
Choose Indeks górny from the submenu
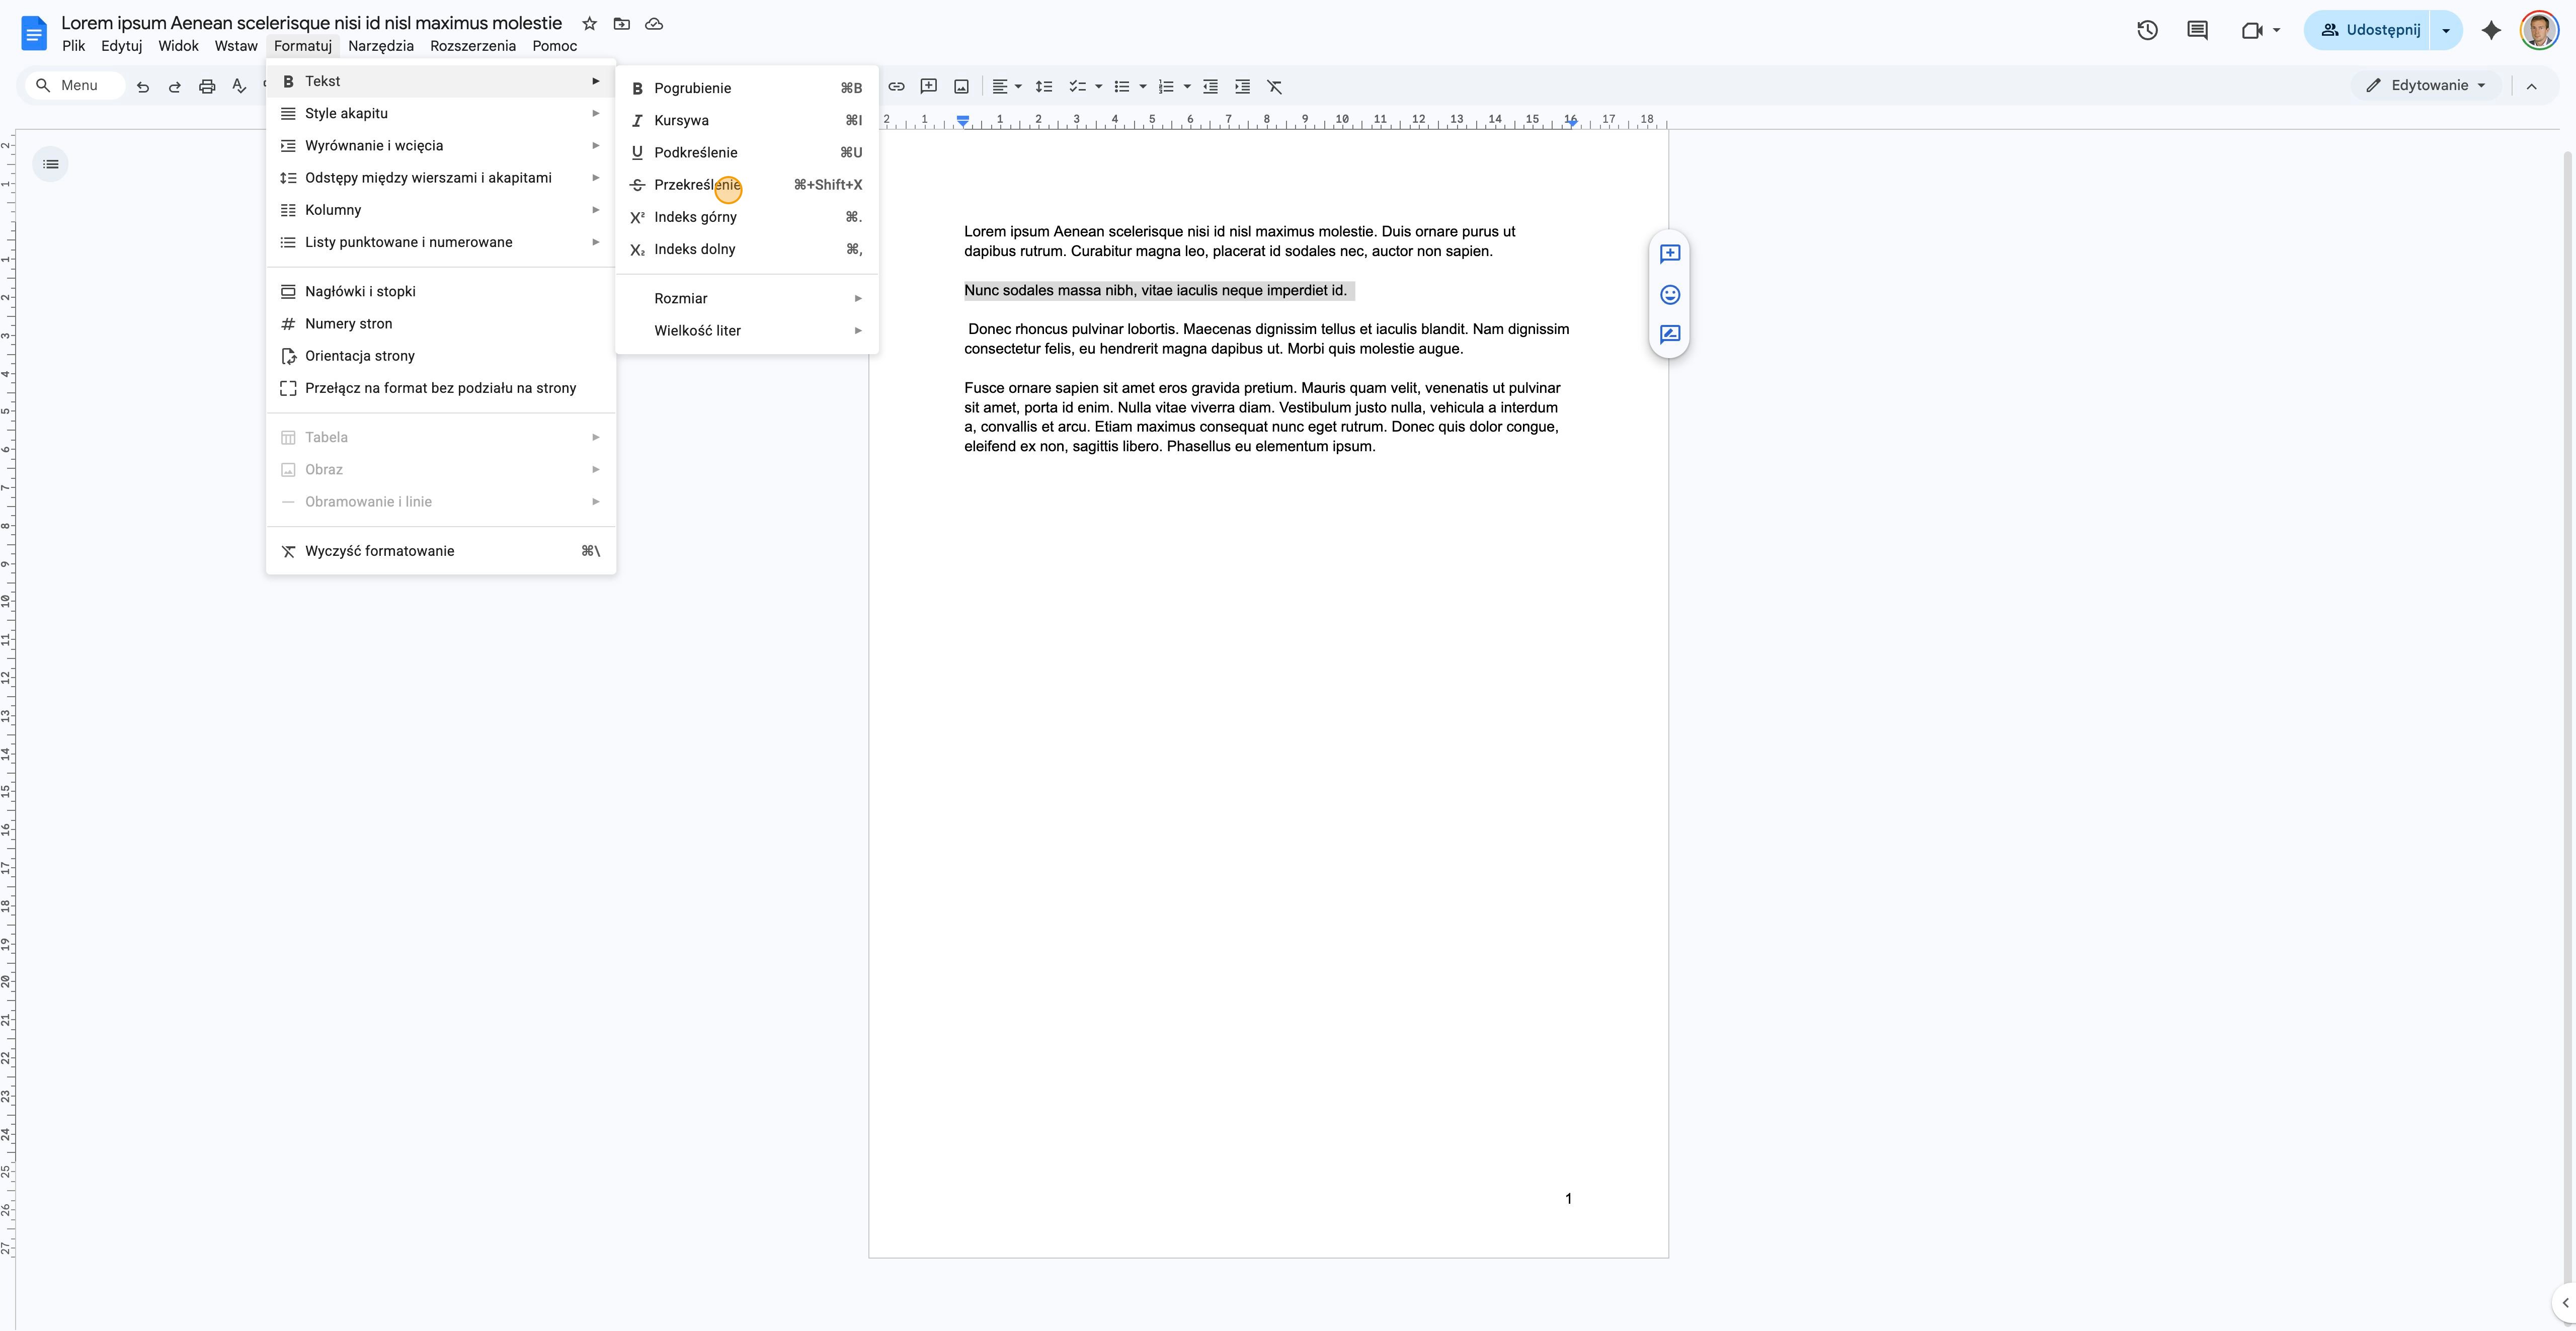(x=747, y=217)
